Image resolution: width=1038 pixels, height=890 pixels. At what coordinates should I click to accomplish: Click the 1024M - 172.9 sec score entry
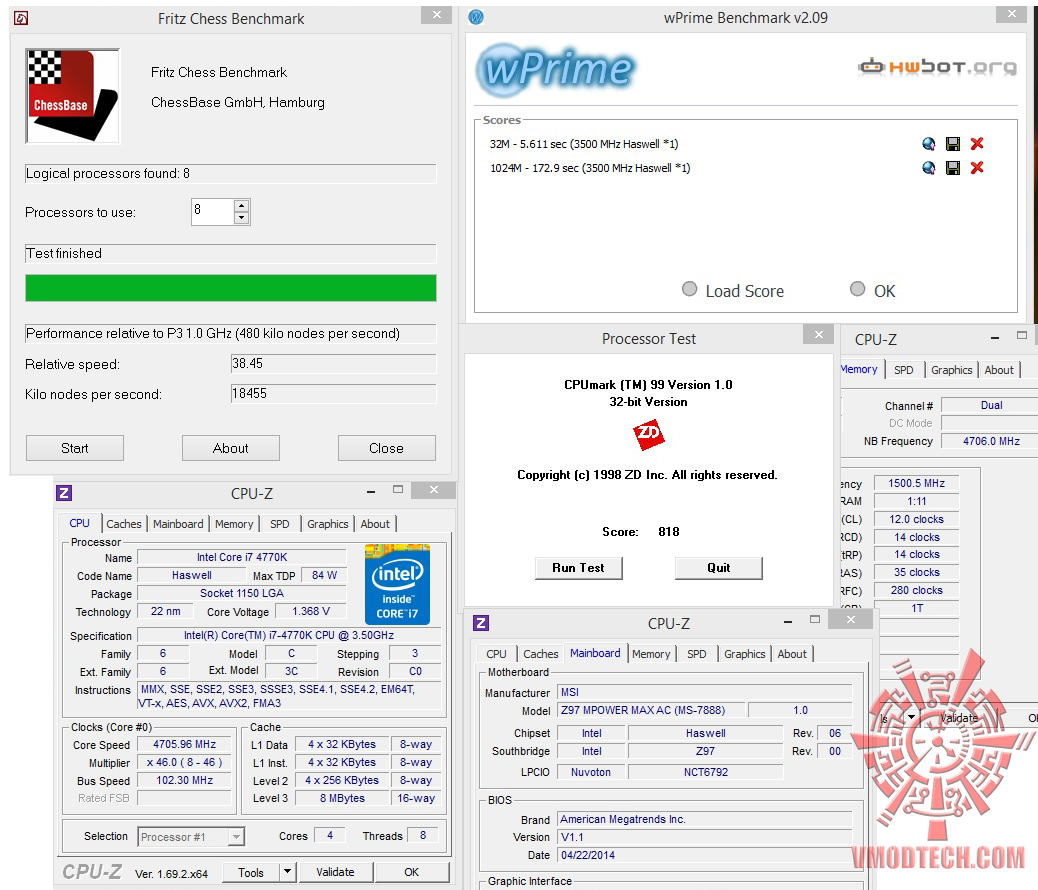[589, 168]
